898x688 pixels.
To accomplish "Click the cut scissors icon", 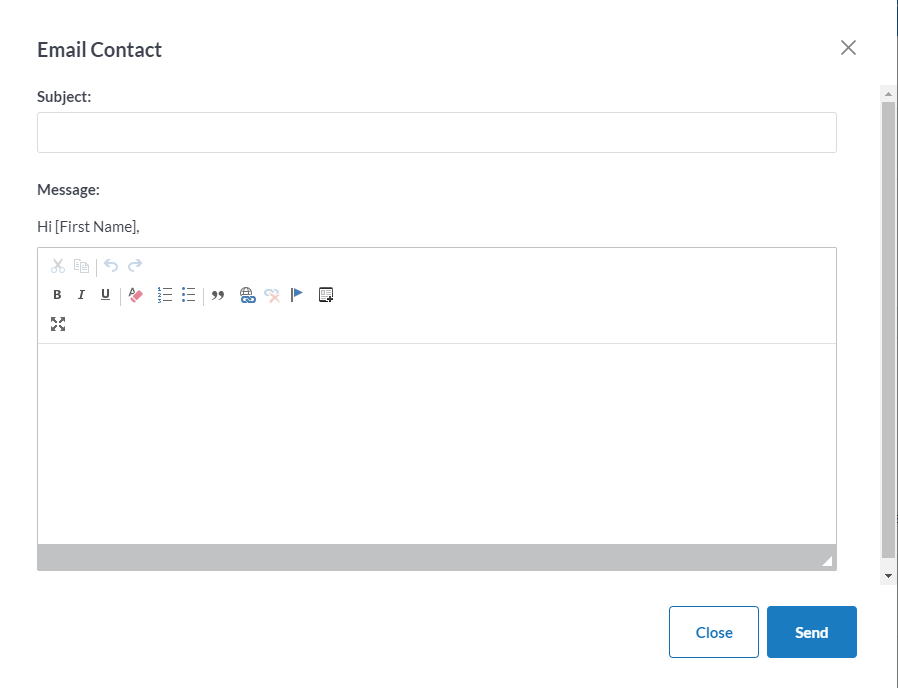I will [x=58, y=266].
